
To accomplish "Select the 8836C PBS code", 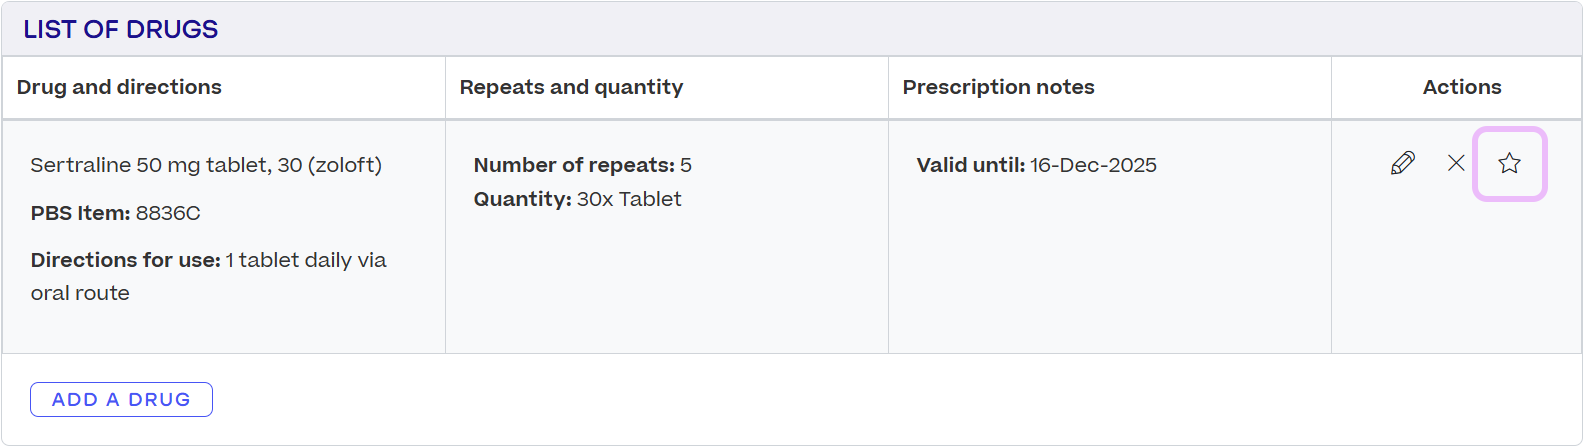I will pyautogui.click(x=168, y=213).
